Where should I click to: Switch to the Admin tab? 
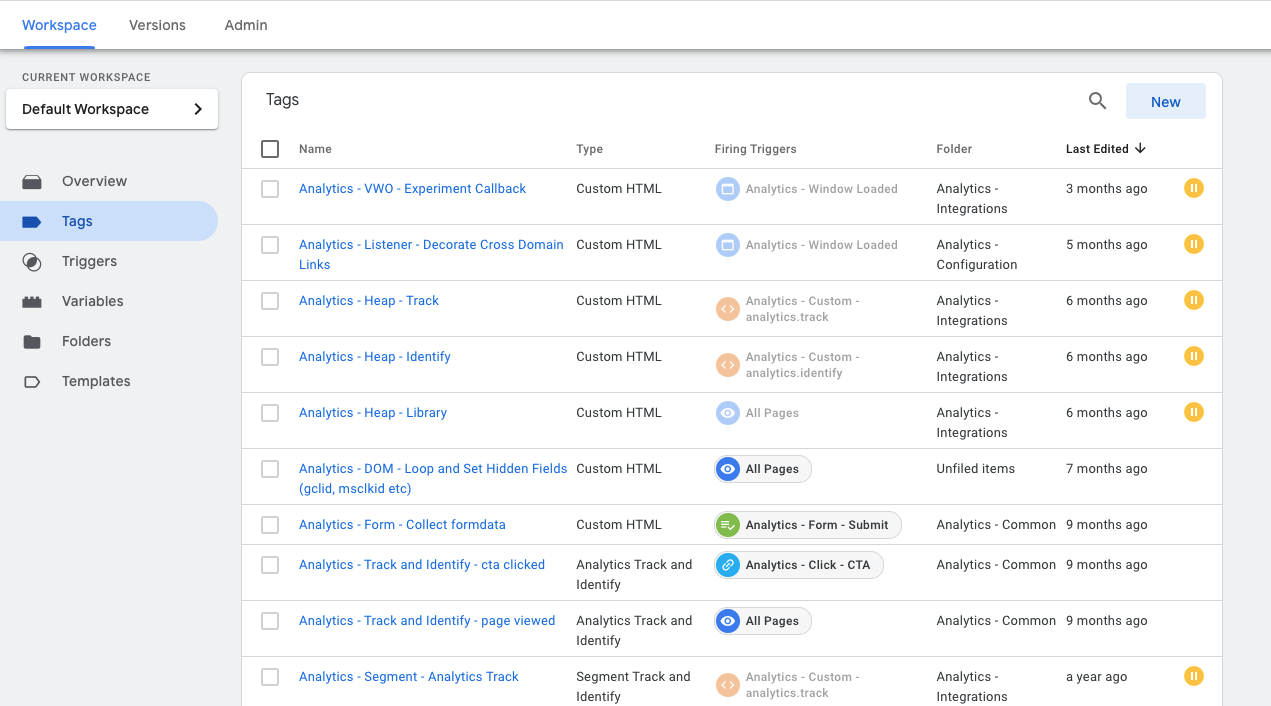point(246,25)
